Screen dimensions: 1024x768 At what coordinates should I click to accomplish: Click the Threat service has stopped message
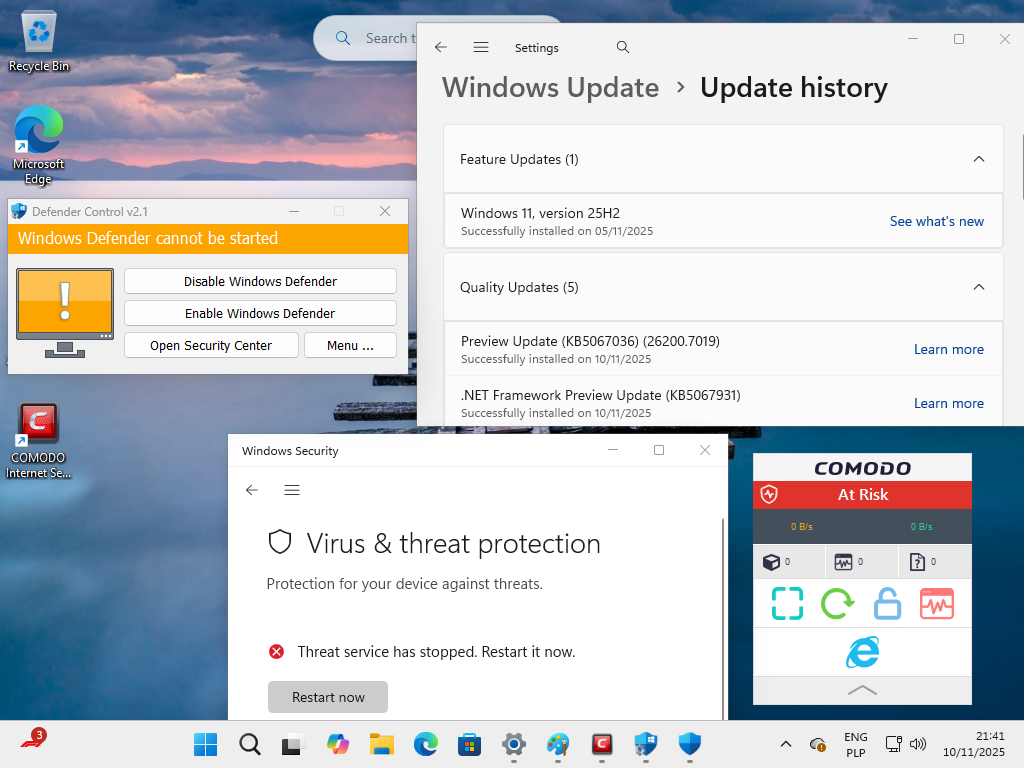[x=436, y=652]
